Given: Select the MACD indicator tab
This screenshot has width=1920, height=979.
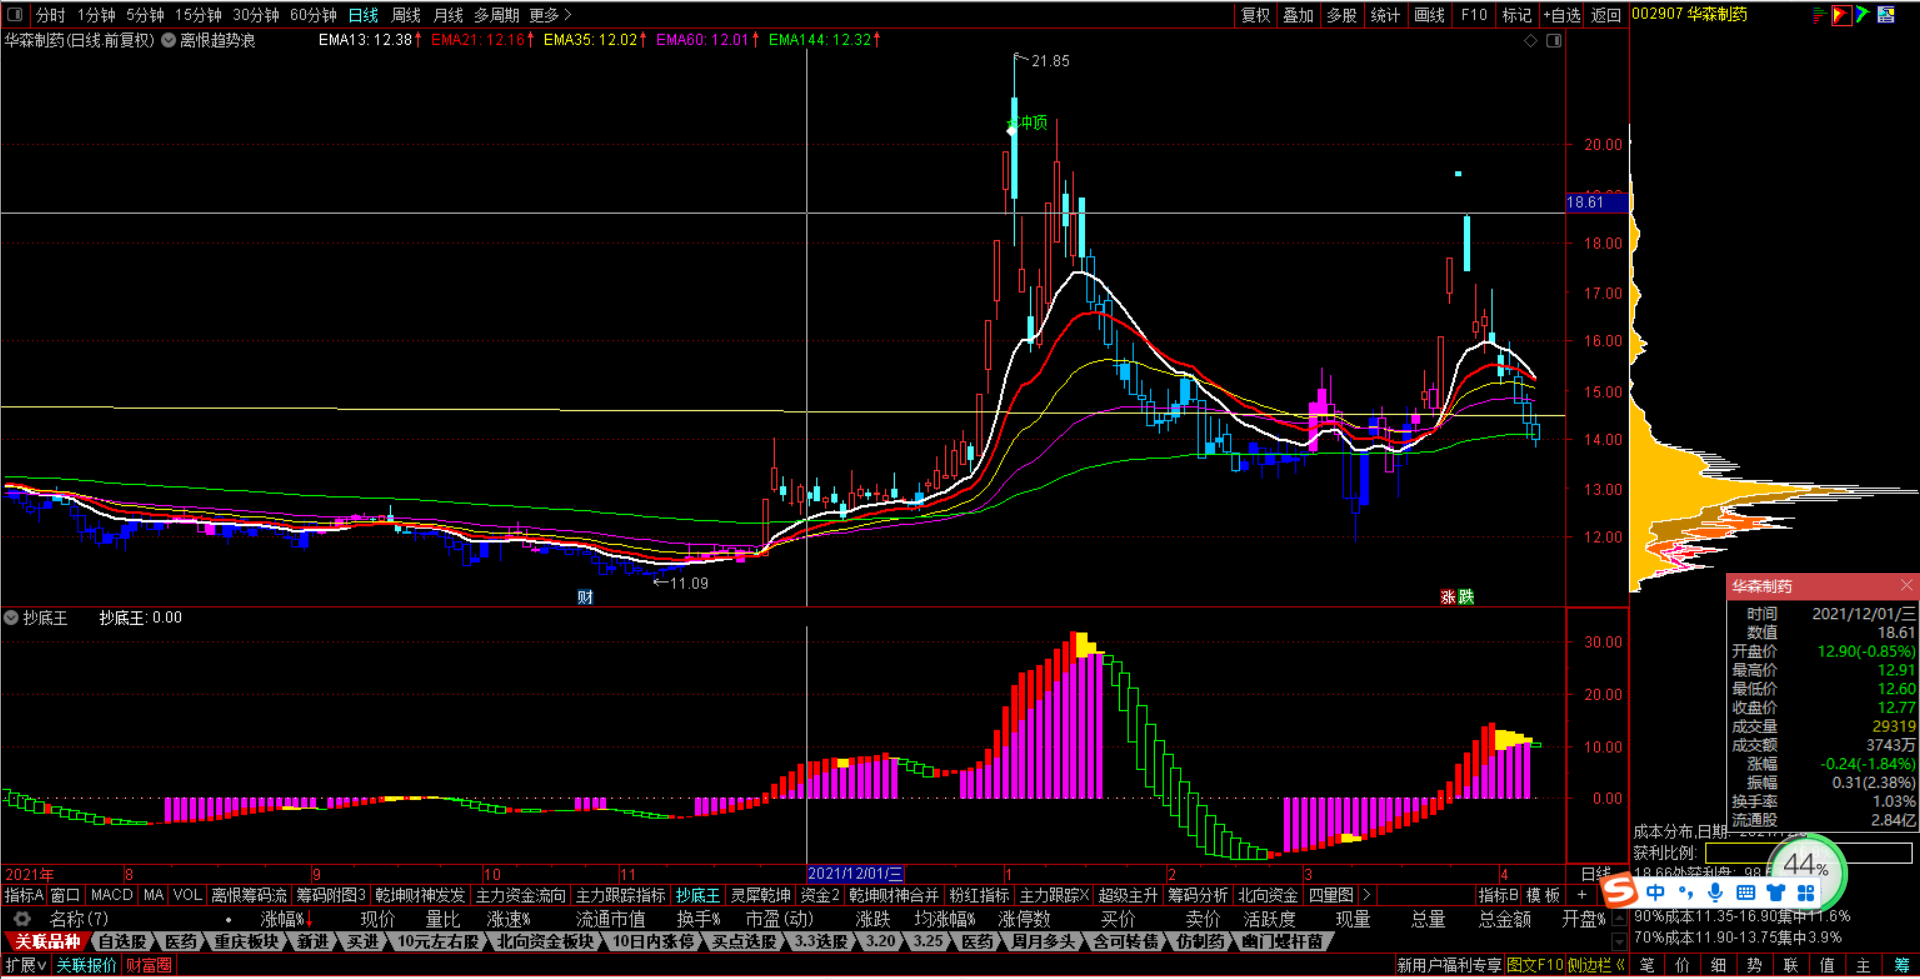Looking at the screenshot, I should pos(111,895).
